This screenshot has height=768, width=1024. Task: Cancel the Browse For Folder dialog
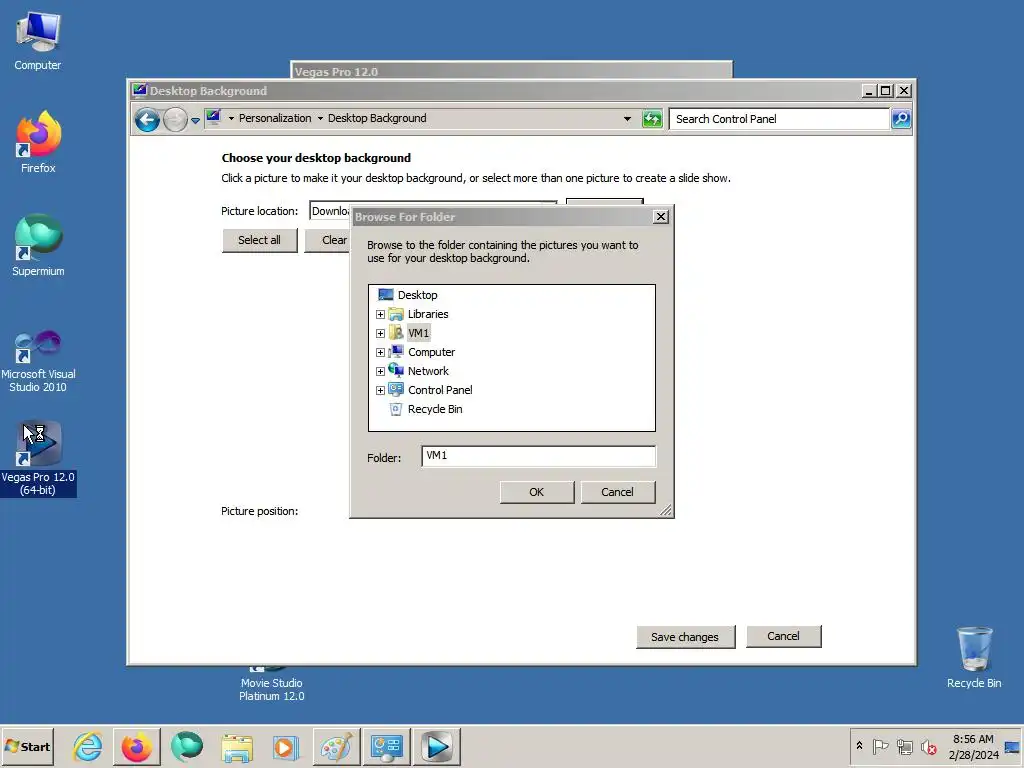pos(617,492)
